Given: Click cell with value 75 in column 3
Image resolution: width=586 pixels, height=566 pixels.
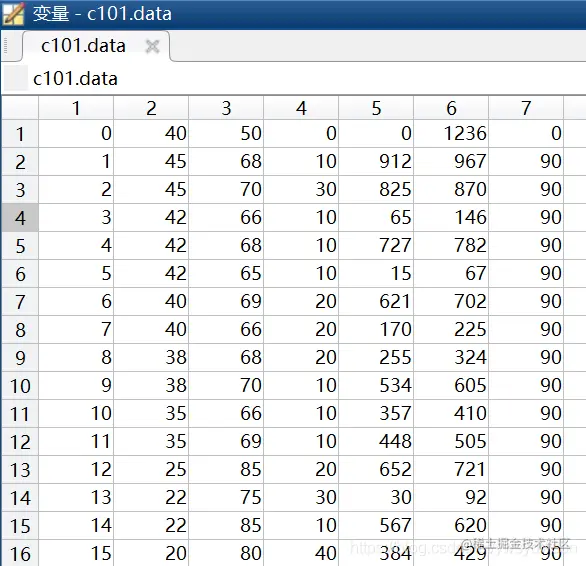Looking at the screenshot, I should (x=226, y=498).
